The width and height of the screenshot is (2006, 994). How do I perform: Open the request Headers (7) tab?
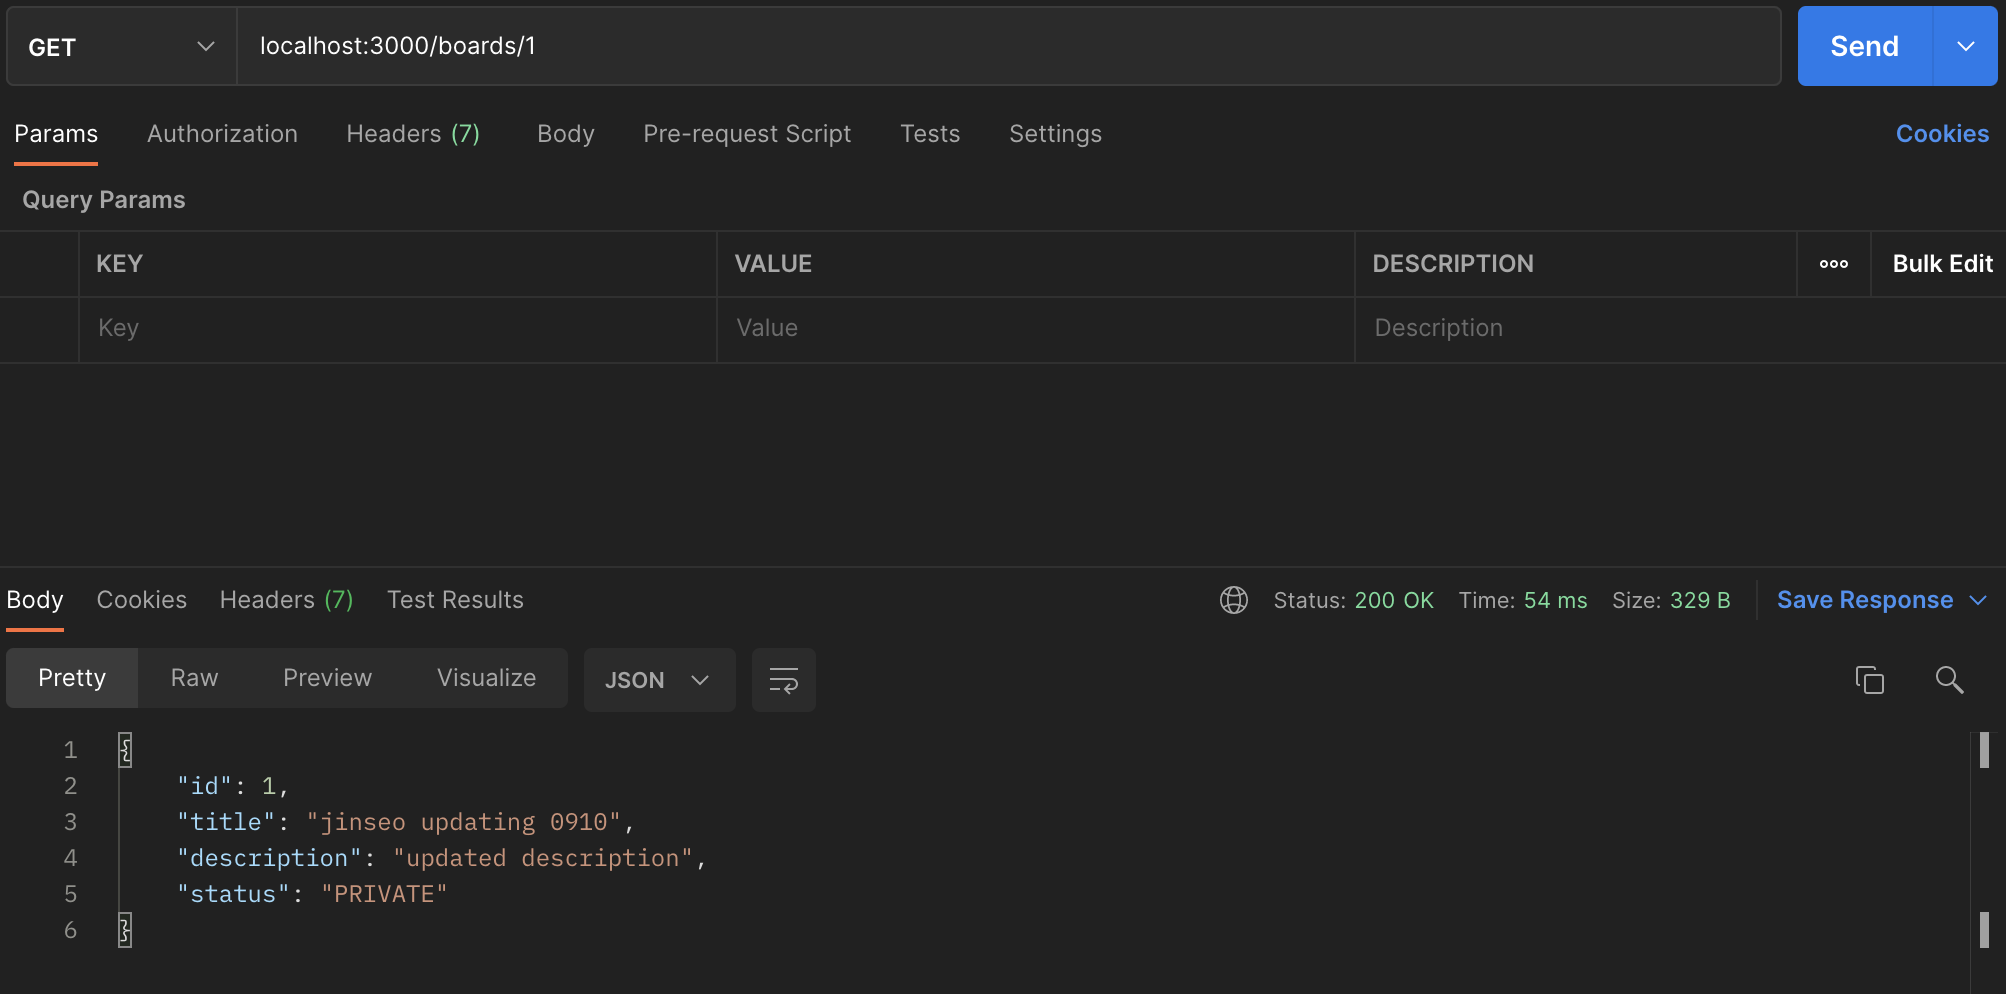coord(413,134)
